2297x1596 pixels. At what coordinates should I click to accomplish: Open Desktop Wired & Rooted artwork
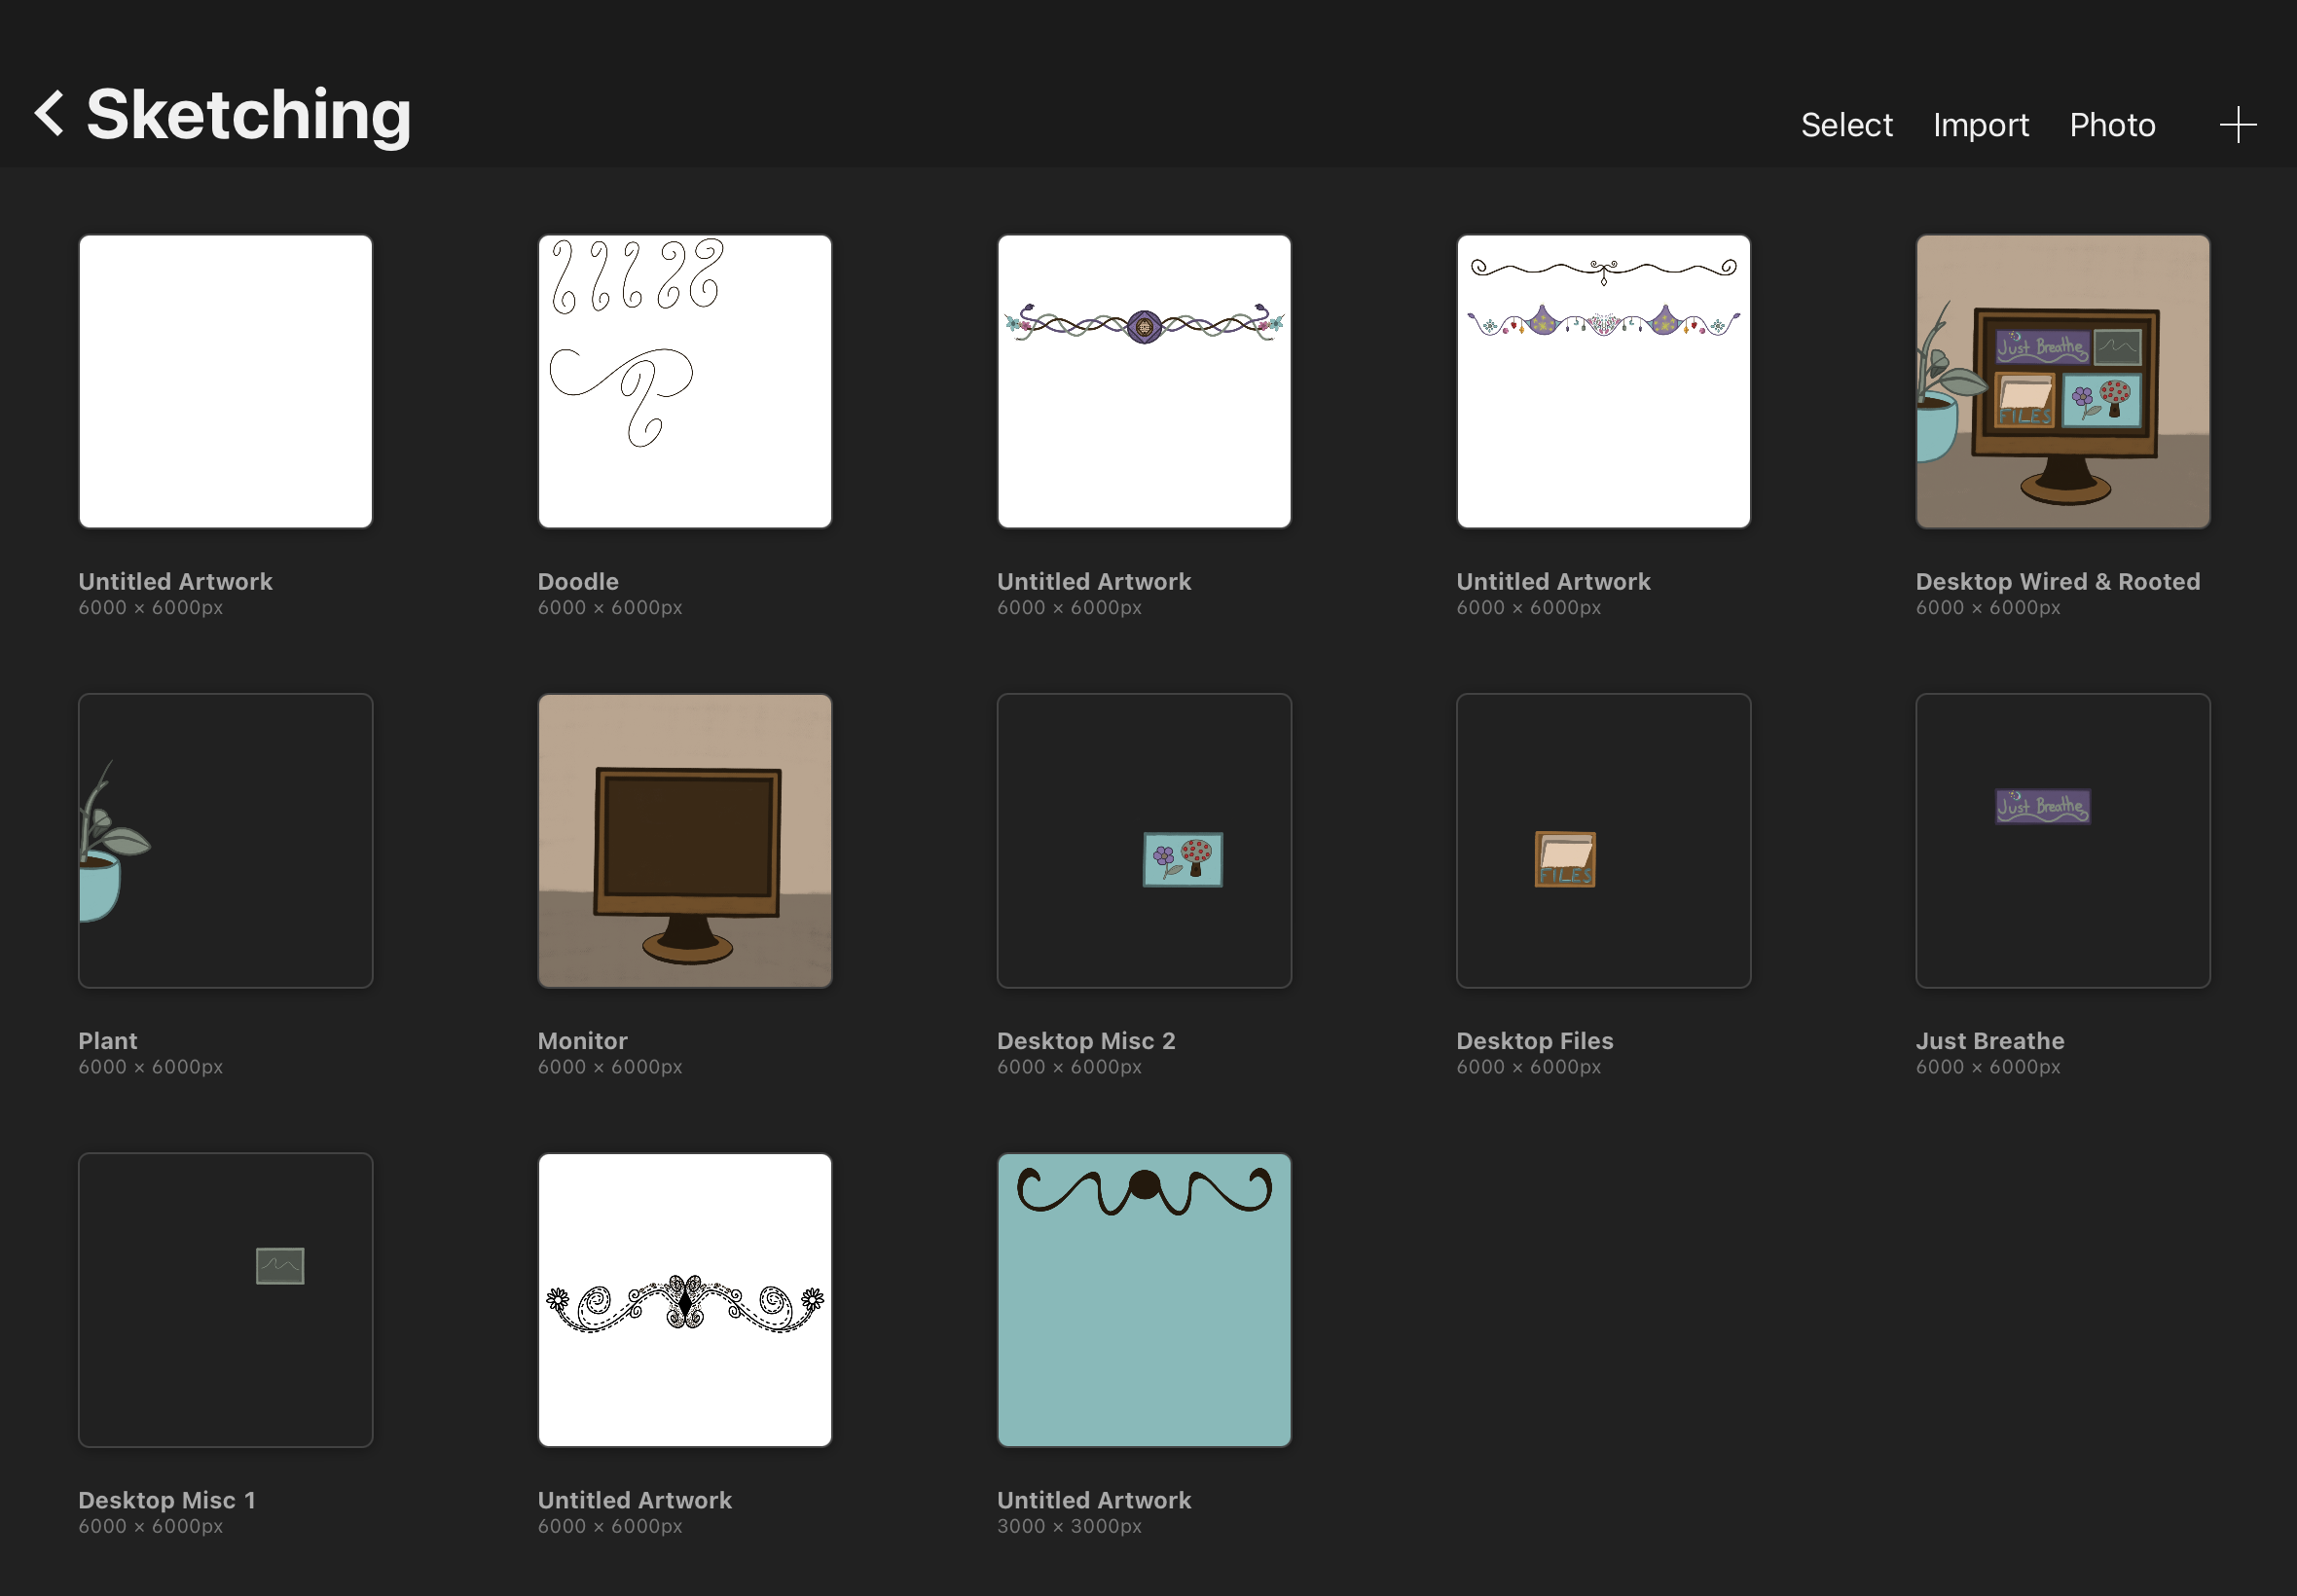tap(2062, 381)
